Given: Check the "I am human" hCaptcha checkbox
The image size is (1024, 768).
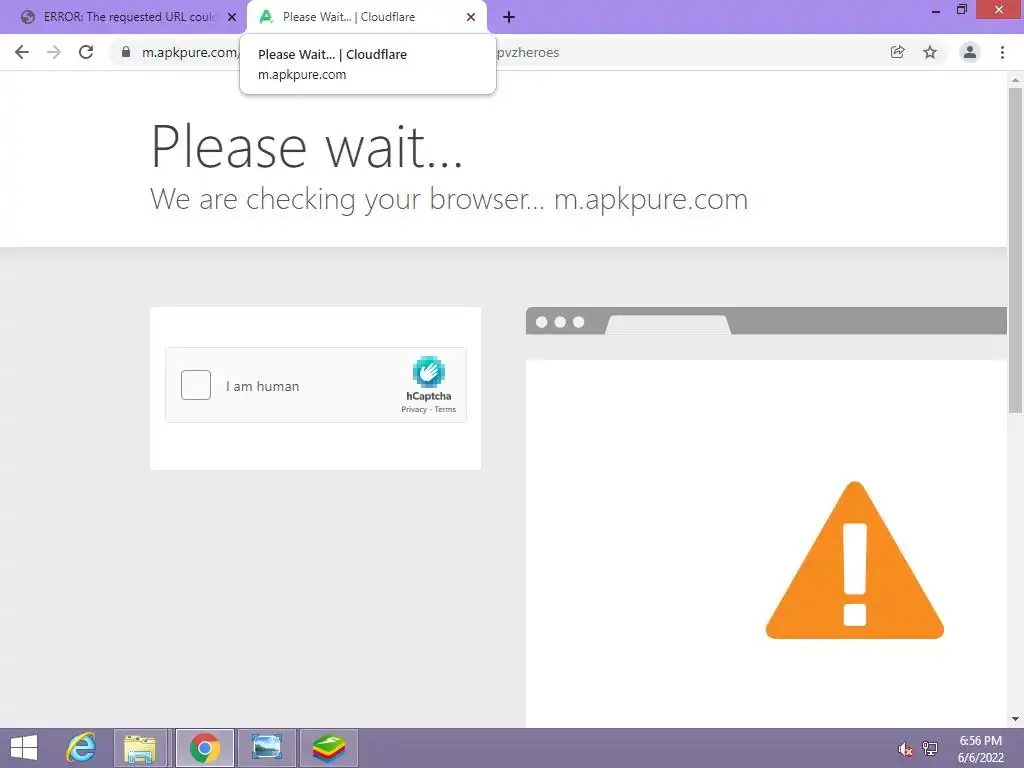Looking at the screenshot, I should (x=196, y=385).
